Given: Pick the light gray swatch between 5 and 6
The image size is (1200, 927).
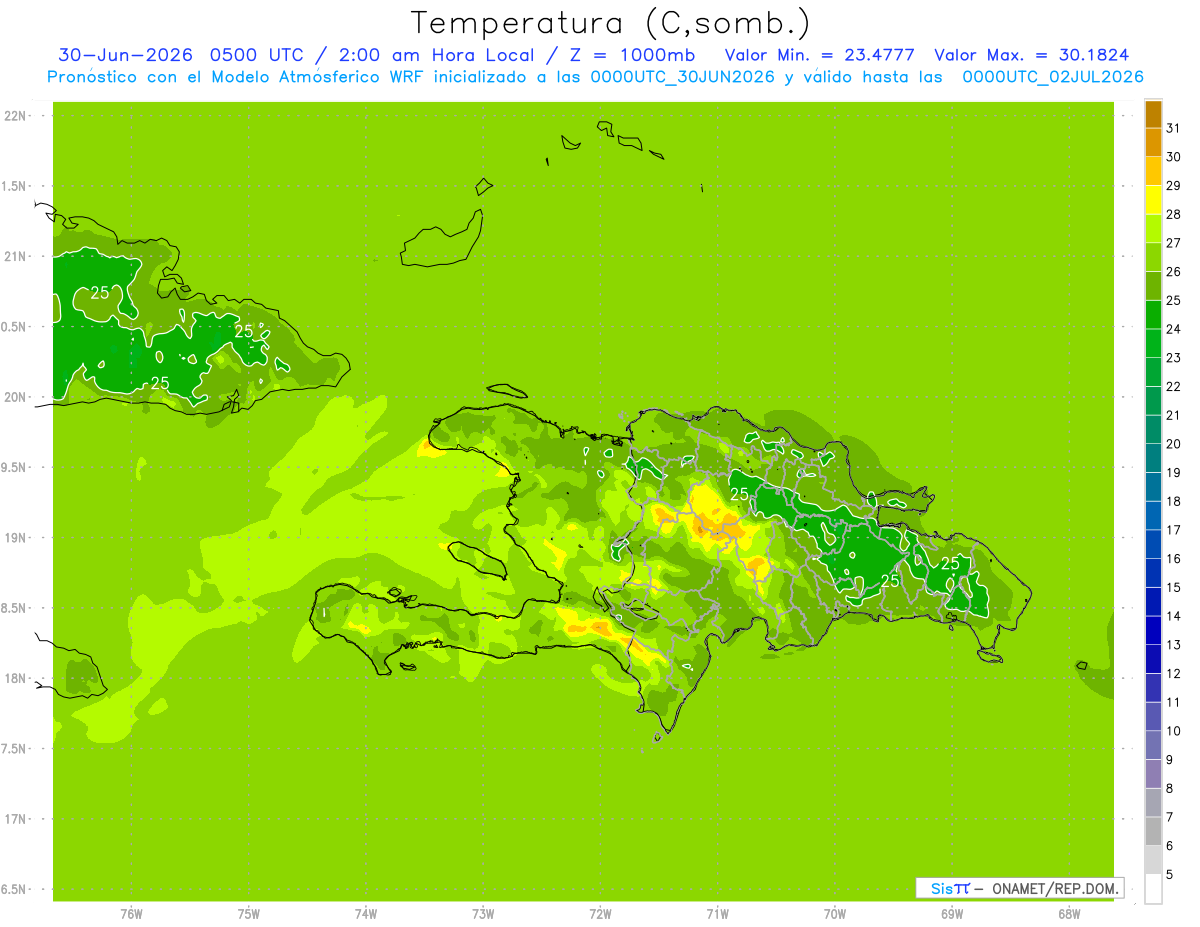Looking at the screenshot, I should click(1153, 860).
